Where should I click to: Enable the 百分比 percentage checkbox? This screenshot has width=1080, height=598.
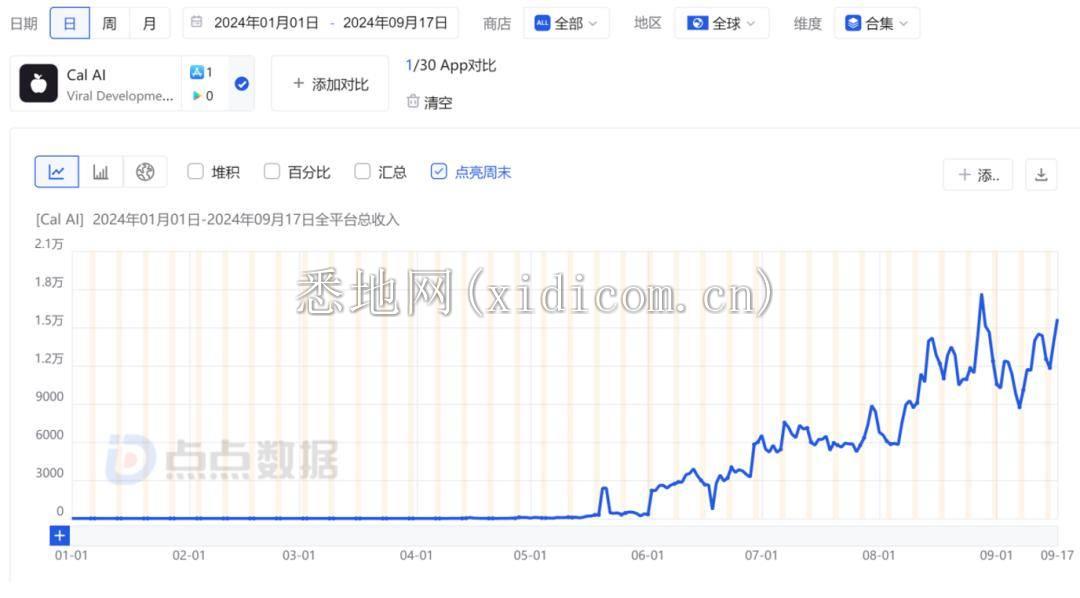[x=272, y=172]
